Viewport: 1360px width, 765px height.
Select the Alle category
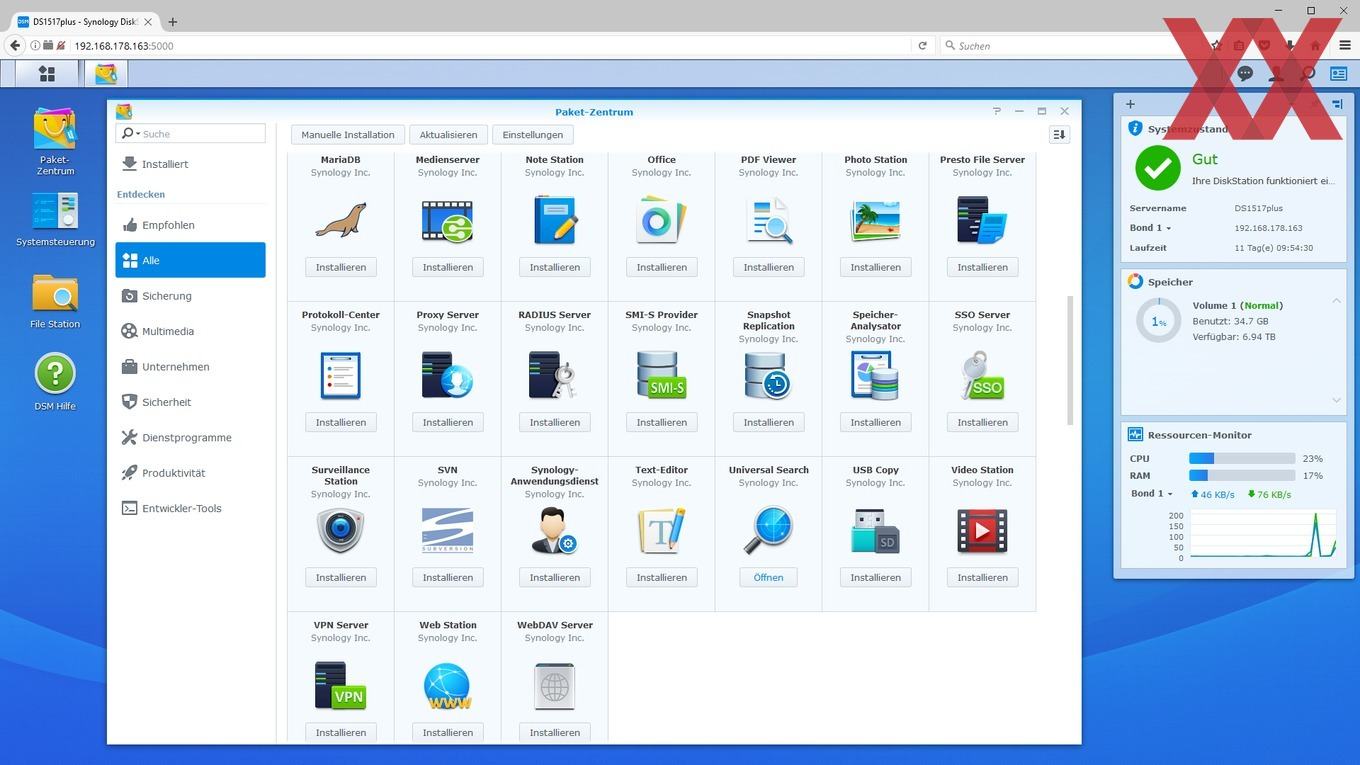pos(190,260)
